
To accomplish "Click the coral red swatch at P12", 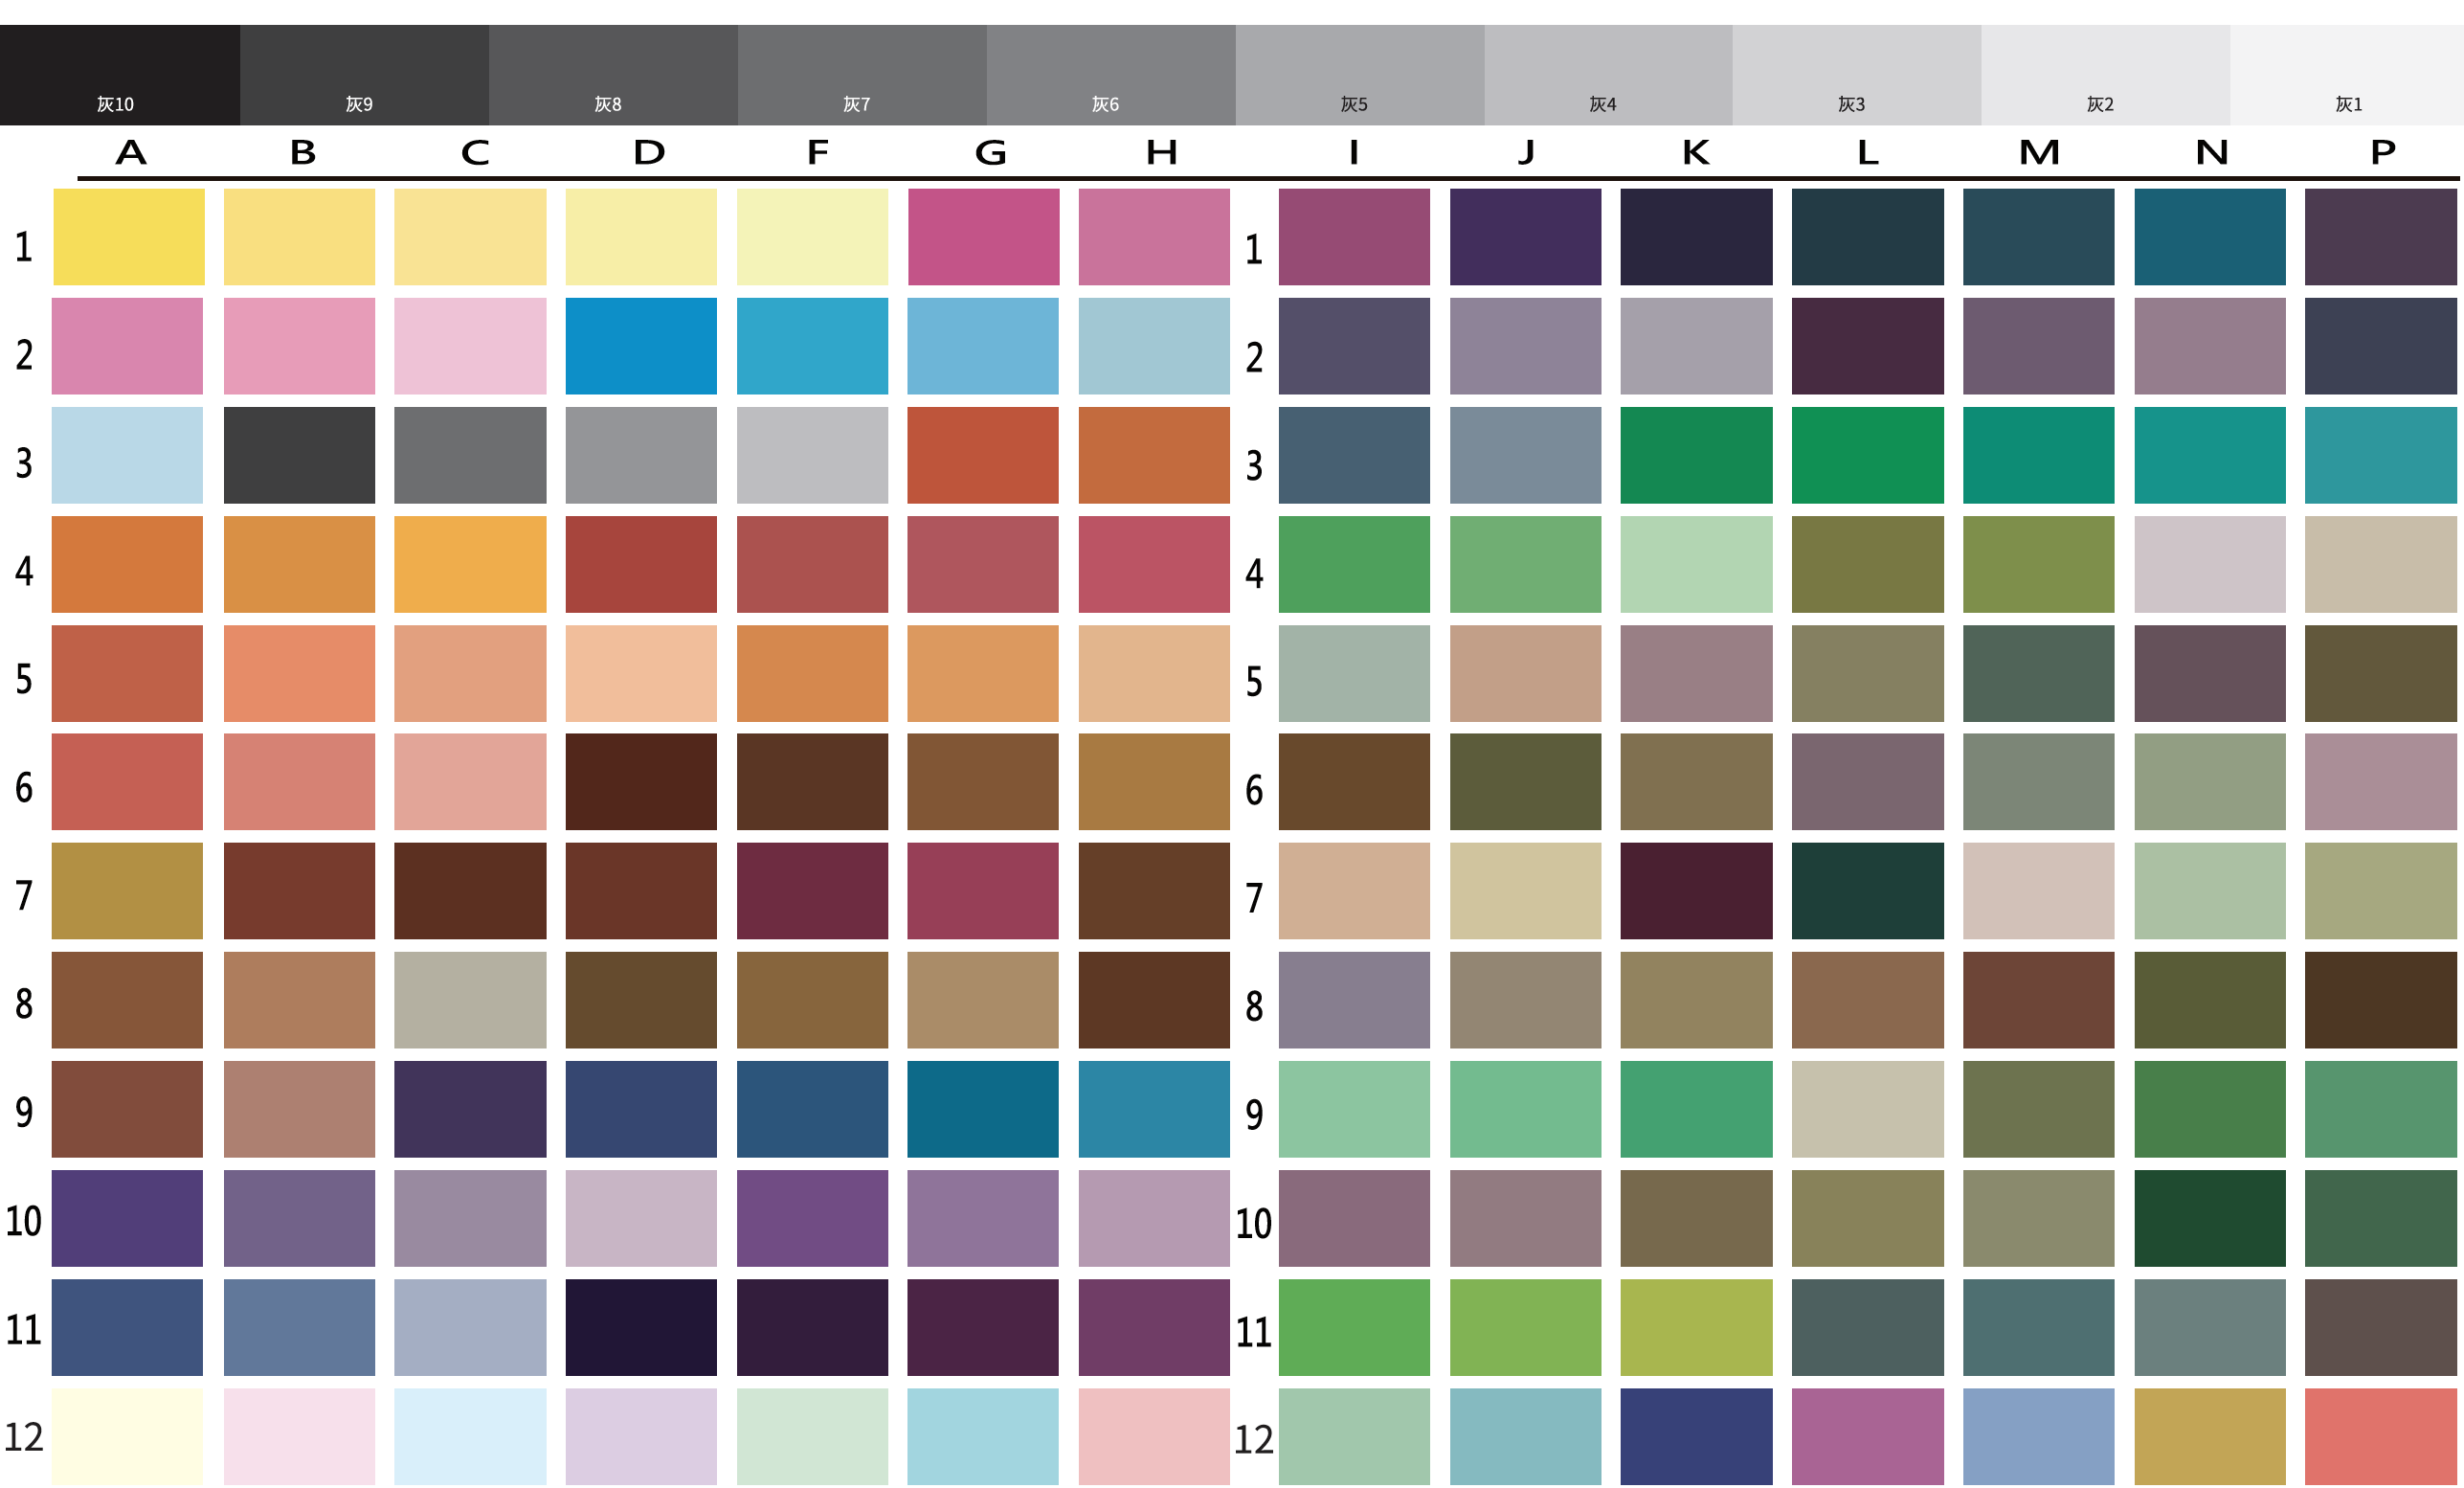I will 2380,1436.
